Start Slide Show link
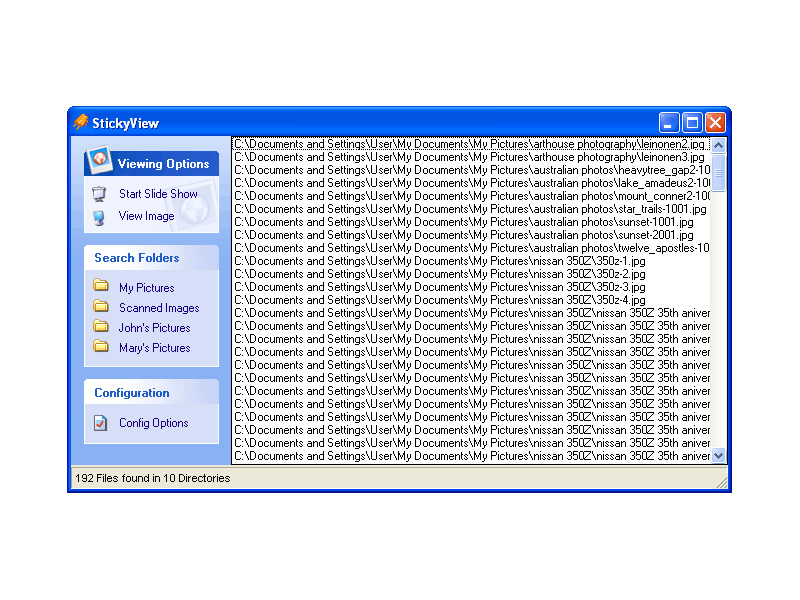Viewport: 800px width, 600px height. pos(158,194)
